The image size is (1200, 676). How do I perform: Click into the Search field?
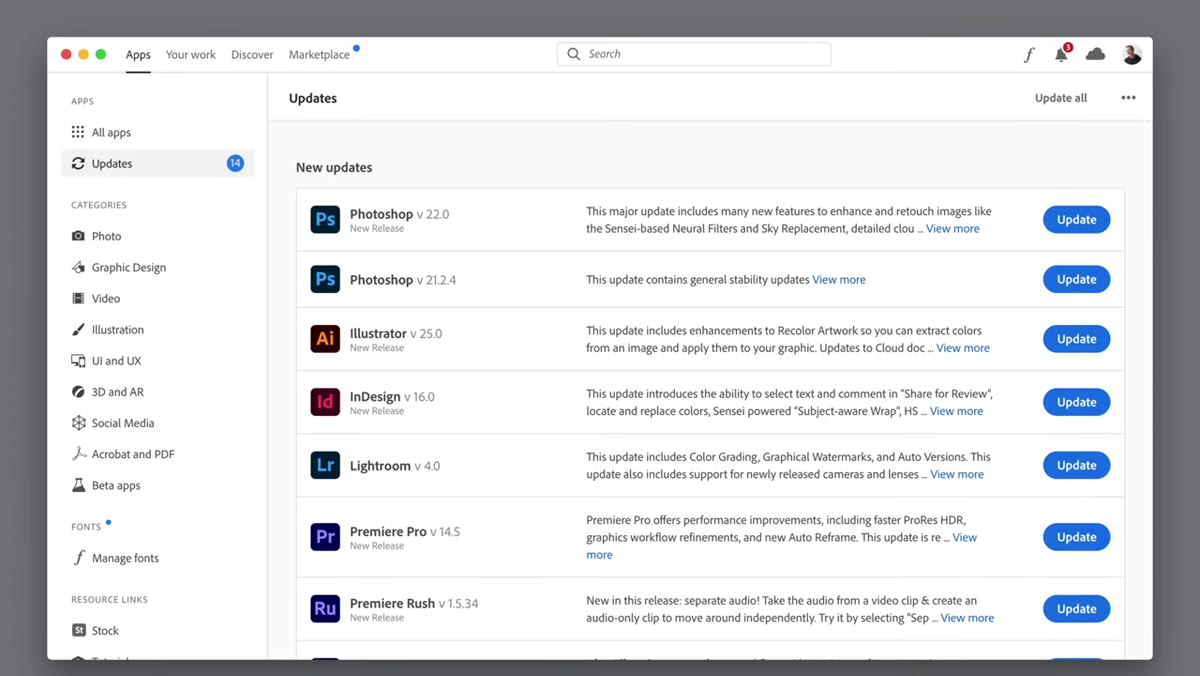pyautogui.click(x=694, y=54)
